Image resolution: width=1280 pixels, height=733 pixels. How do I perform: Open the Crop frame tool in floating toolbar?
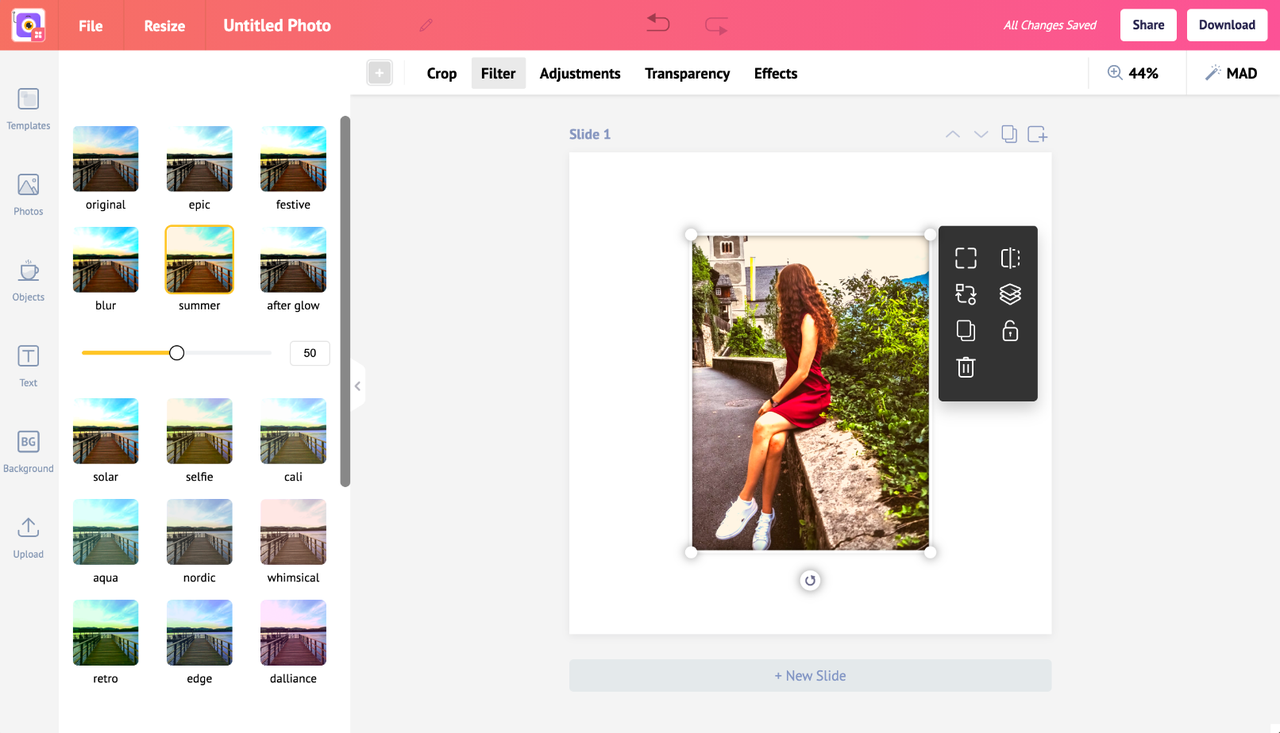965,257
